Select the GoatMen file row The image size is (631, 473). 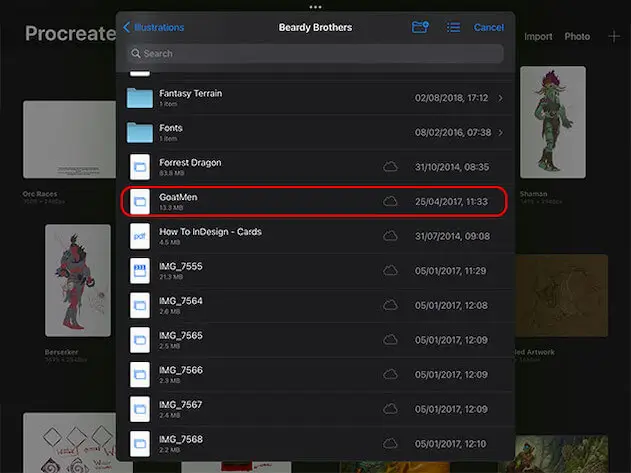[x=315, y=201]
